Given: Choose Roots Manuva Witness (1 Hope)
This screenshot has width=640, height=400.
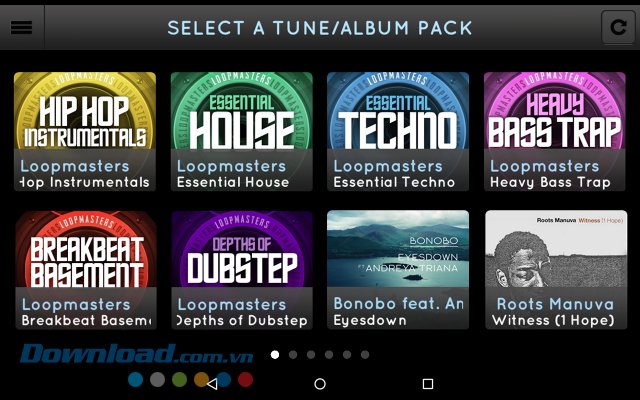Looking at the screenshot, I should [556, 270].
